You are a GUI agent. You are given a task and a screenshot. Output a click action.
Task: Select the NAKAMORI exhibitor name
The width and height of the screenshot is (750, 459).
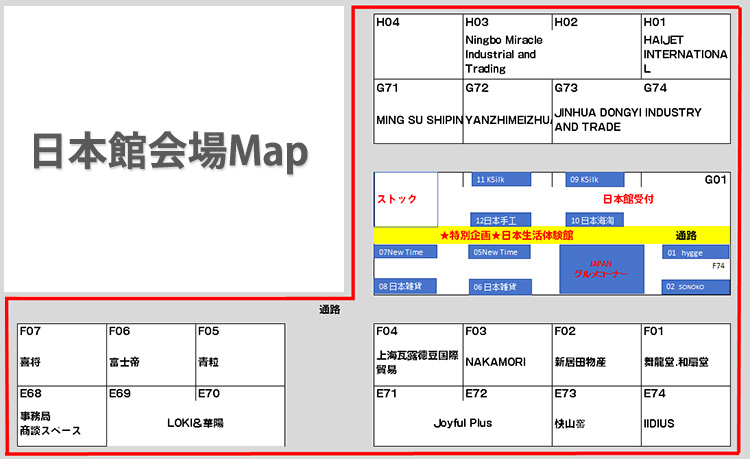click(x=496, y=362)
